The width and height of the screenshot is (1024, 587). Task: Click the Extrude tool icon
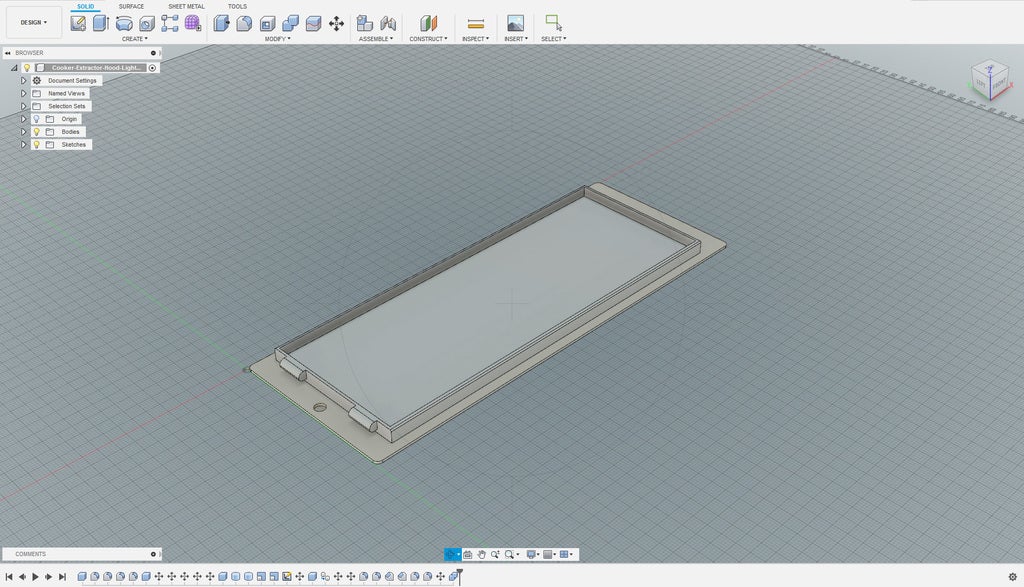(x=100, y=23)
